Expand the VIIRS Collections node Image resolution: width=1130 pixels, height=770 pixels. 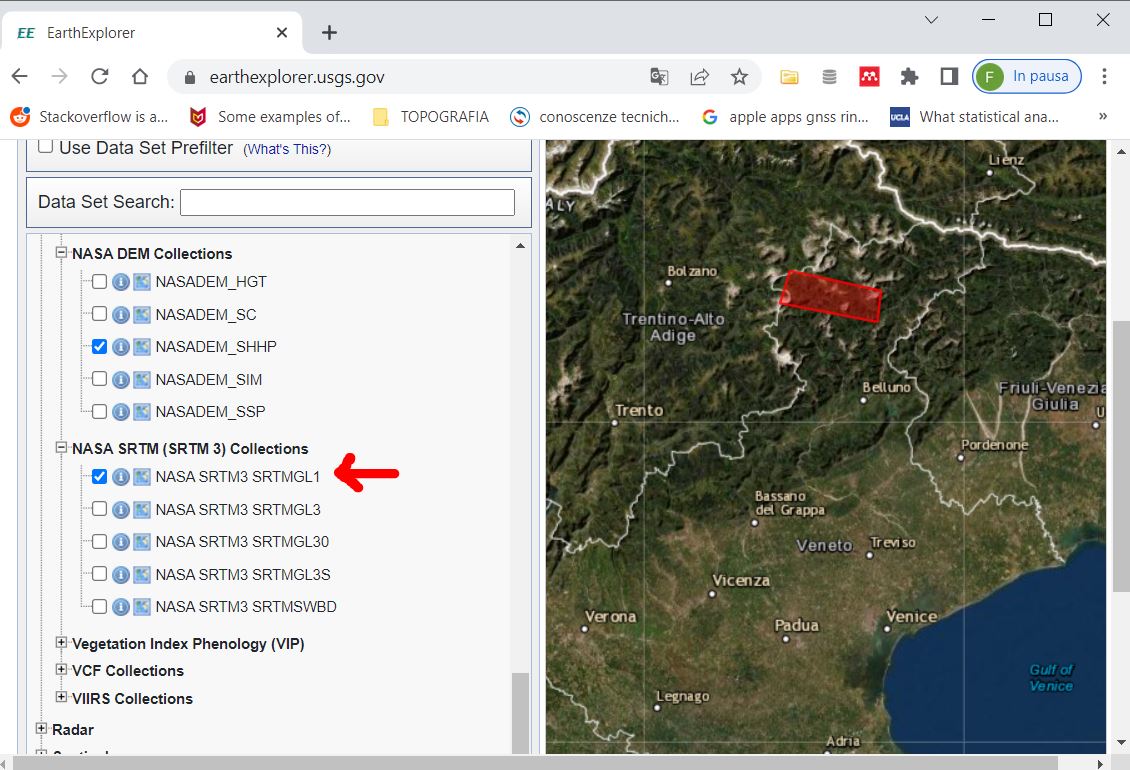pyautogui.click(x=61, y=697)
